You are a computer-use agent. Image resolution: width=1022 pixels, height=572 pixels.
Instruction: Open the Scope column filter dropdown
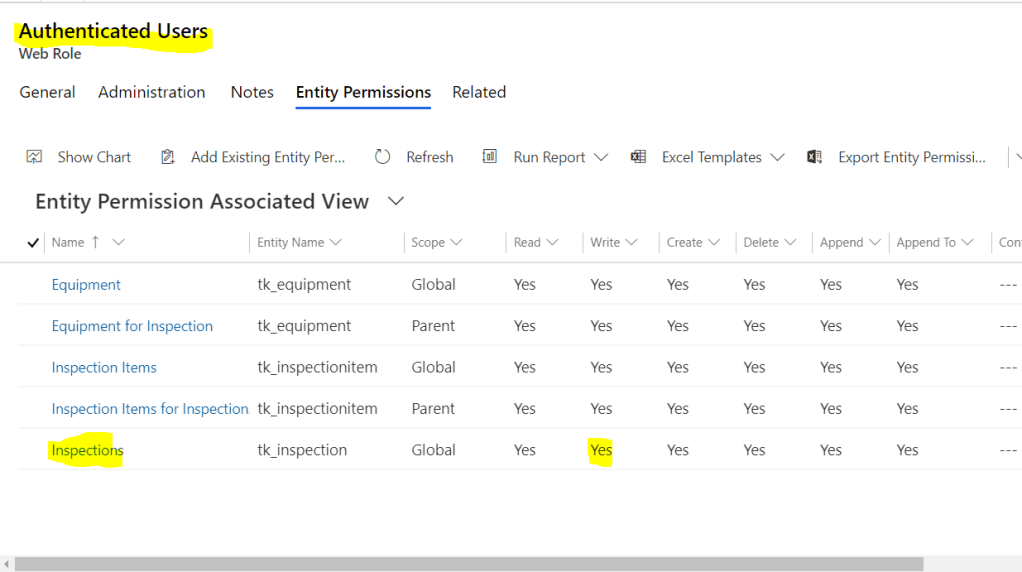coord(457,242)
